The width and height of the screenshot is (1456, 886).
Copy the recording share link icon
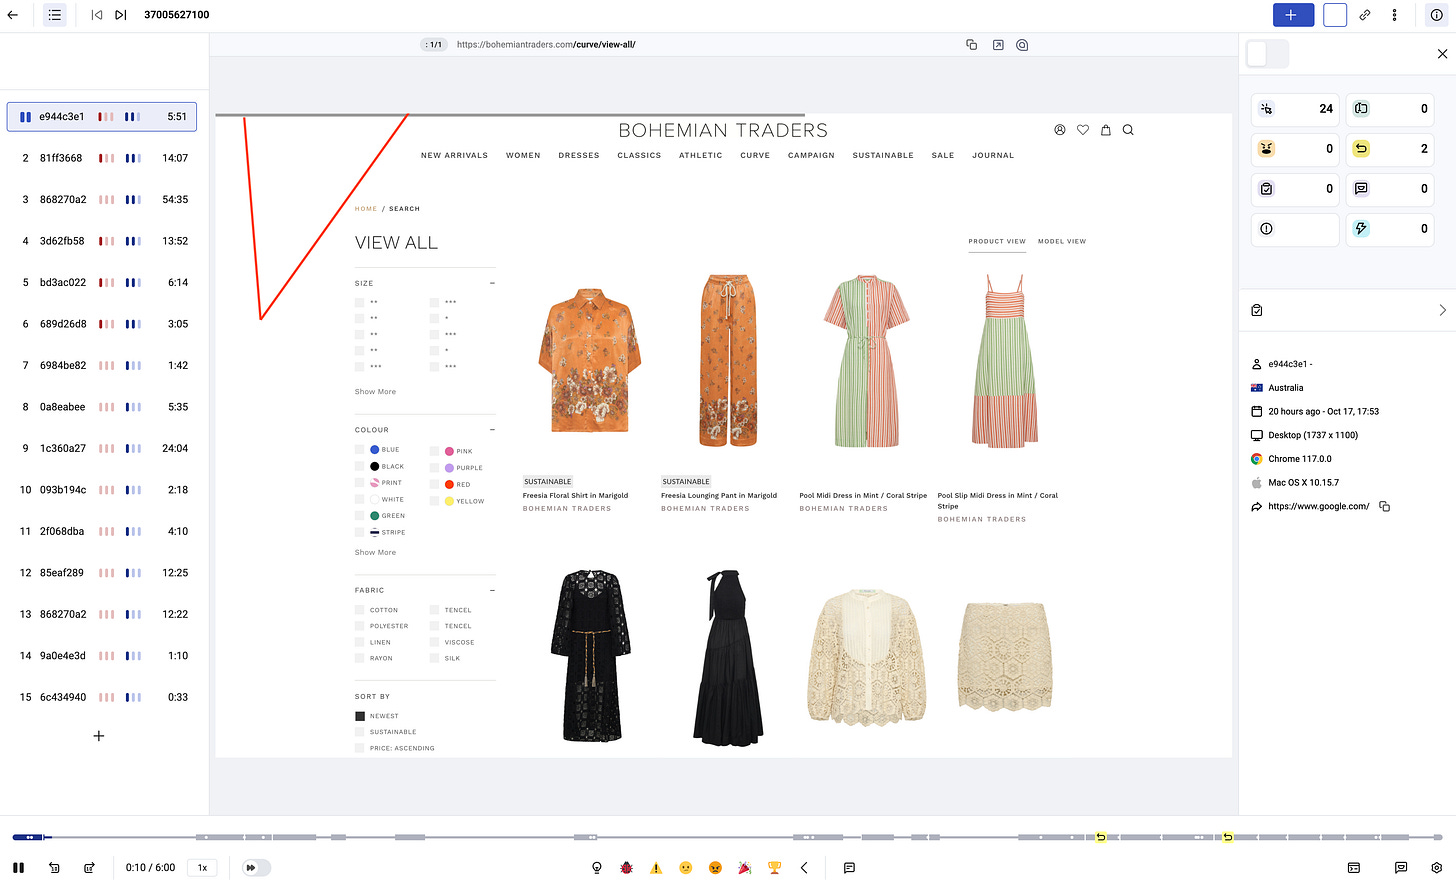tap(1365, 15)
